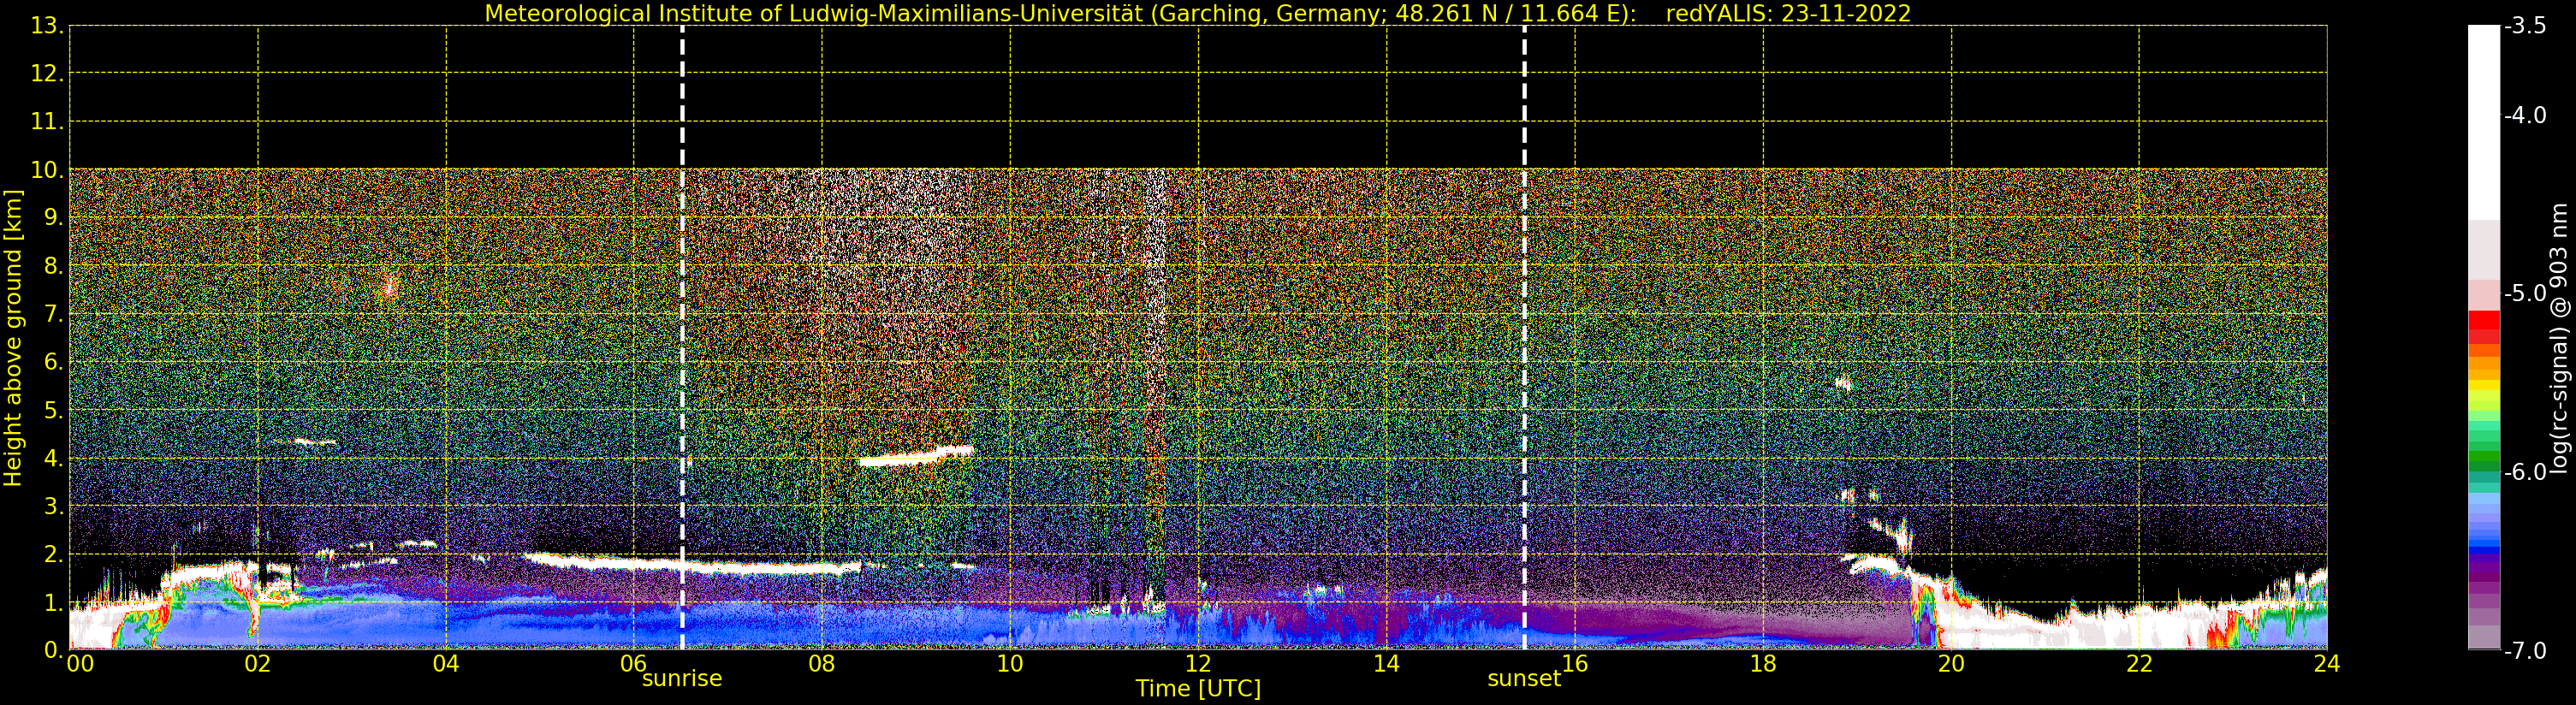This screenshot has height=705, width=2576.
Task: Click the colorbar tick label '-4.0'
Action: click(2525, 116)
